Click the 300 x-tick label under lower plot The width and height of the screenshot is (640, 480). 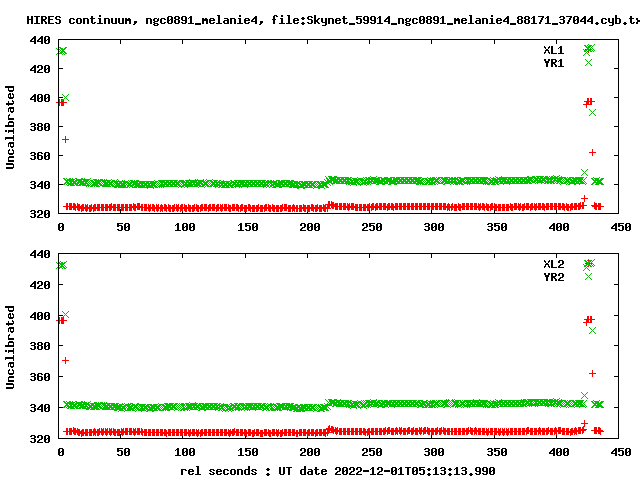[434, 452]
